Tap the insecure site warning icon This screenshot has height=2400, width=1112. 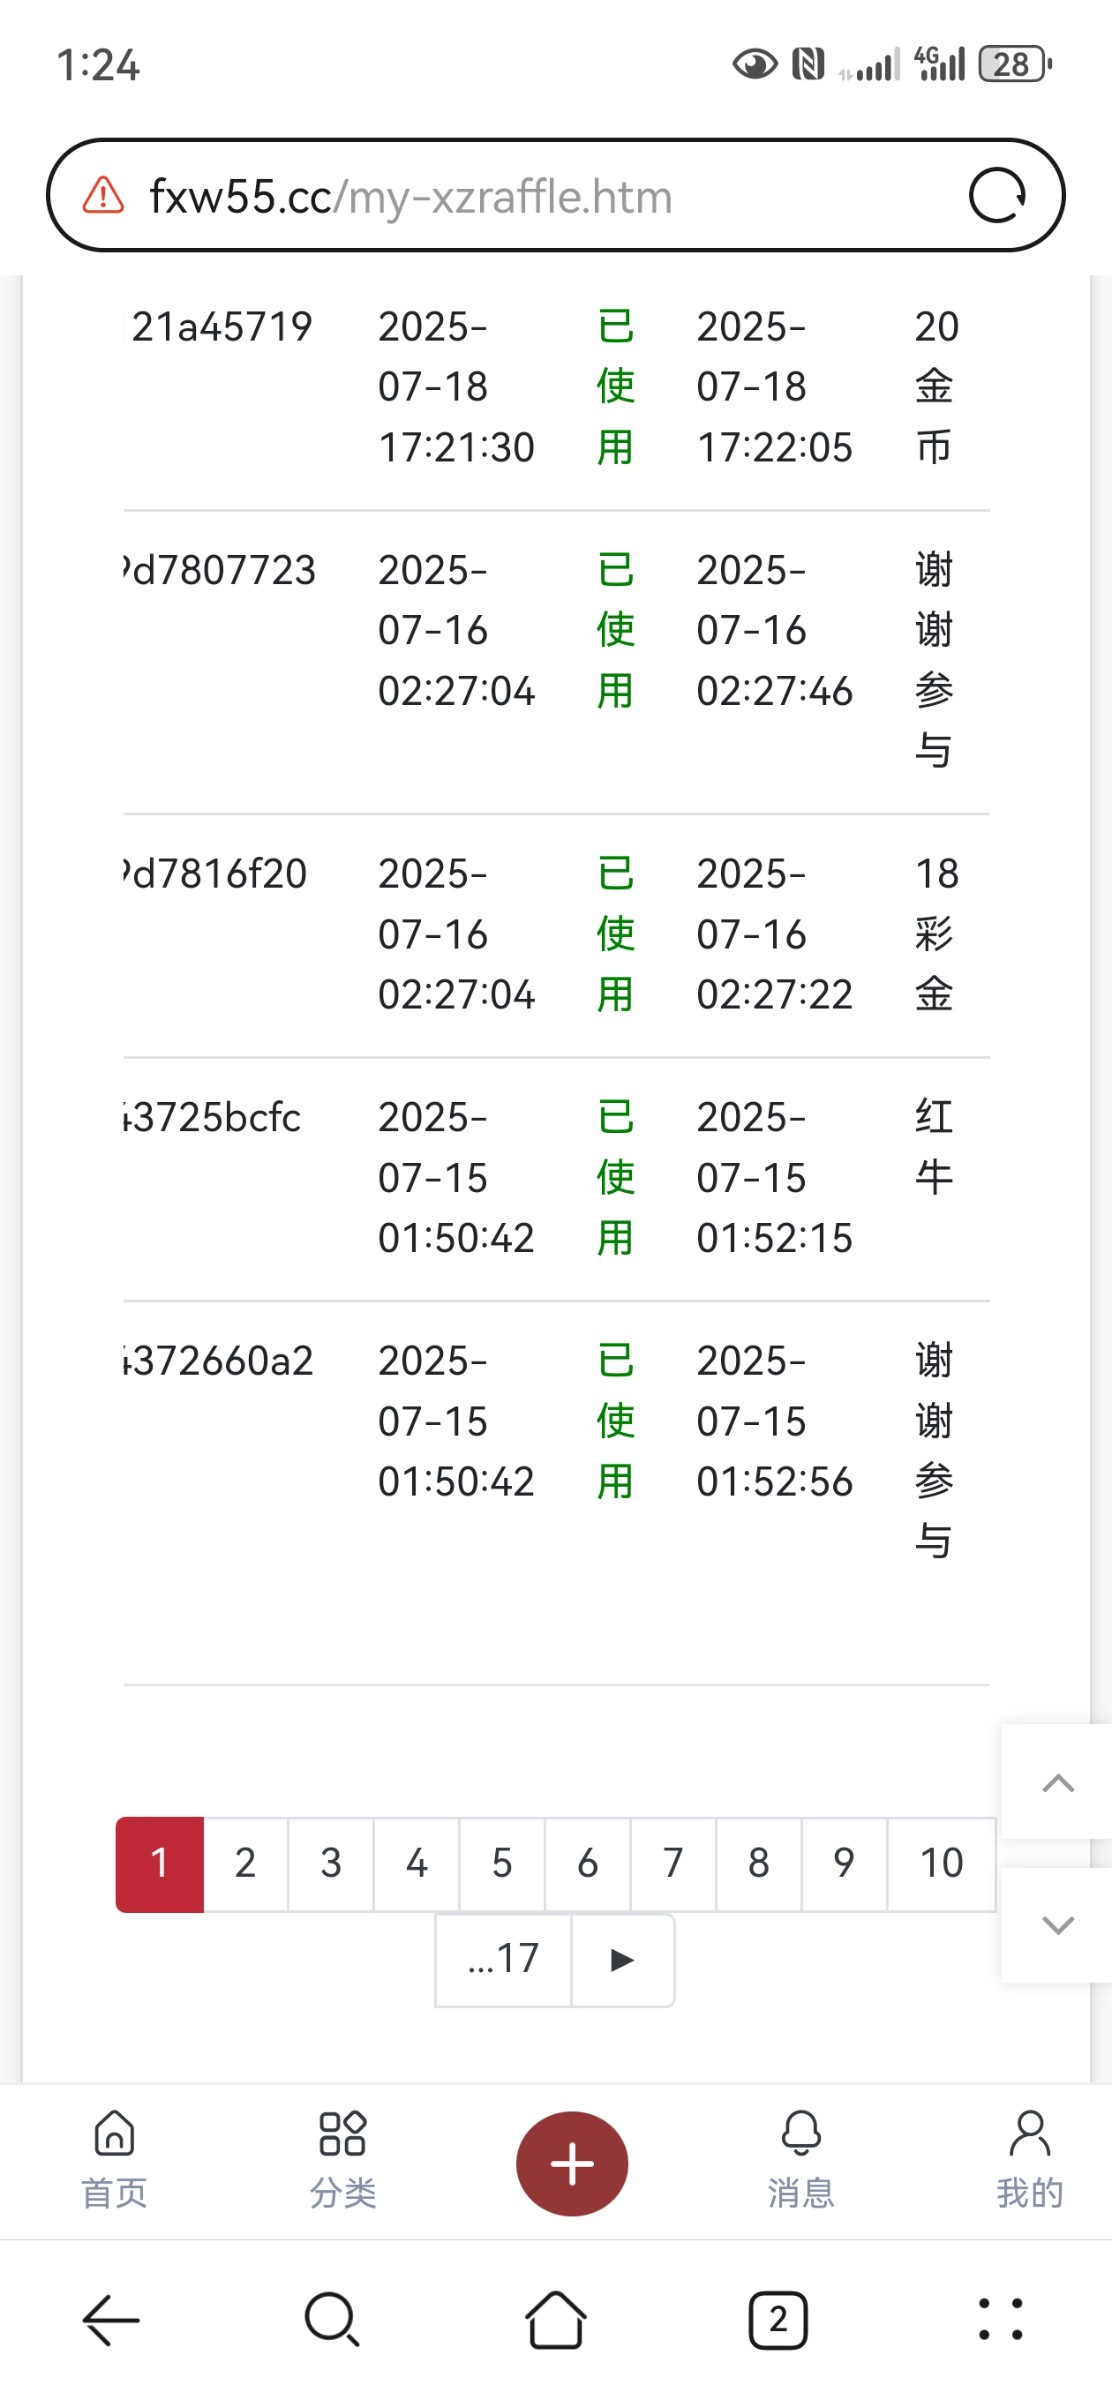point(103,196)
